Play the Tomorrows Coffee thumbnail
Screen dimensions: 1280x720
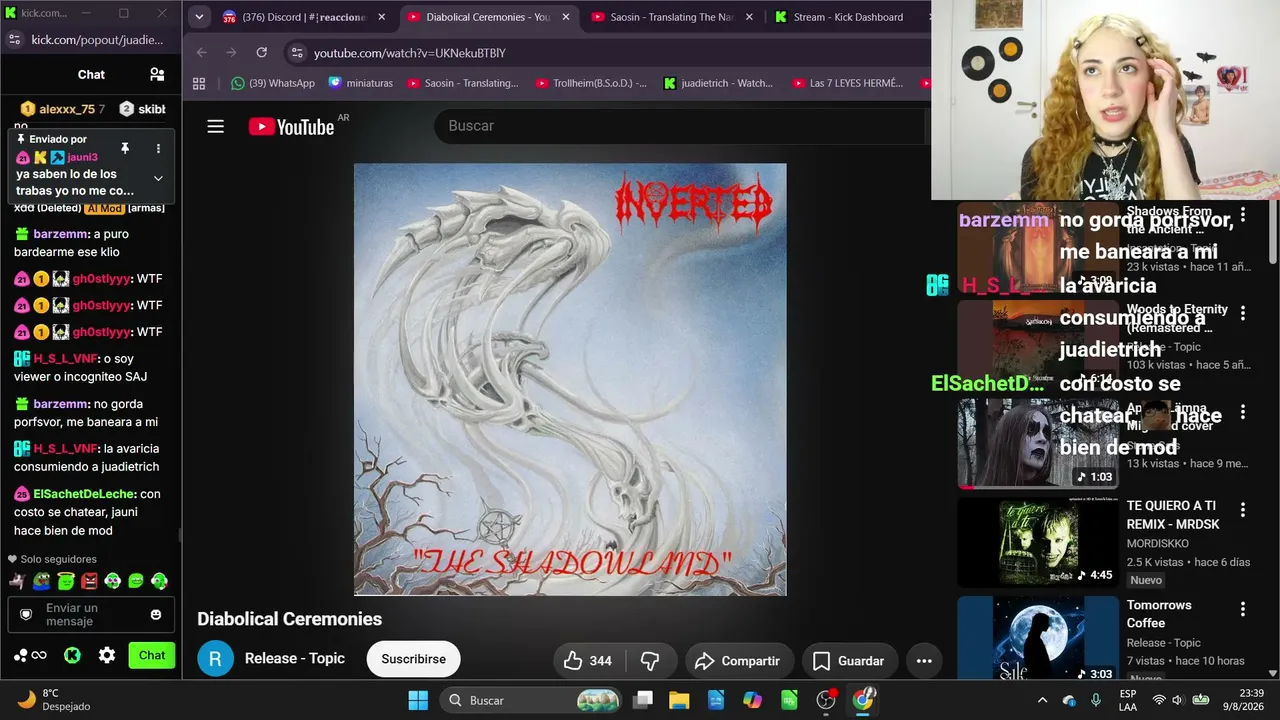[1037, 639]
